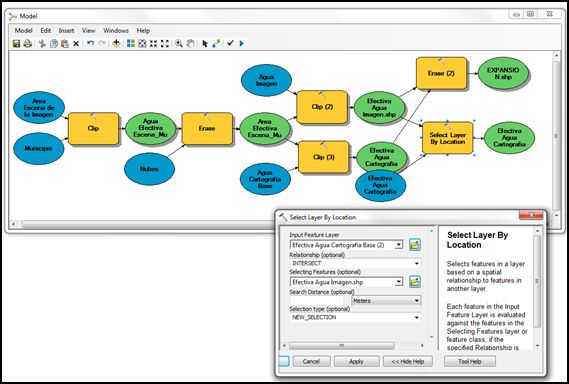Click the Apply button

[x=356, y=361]
